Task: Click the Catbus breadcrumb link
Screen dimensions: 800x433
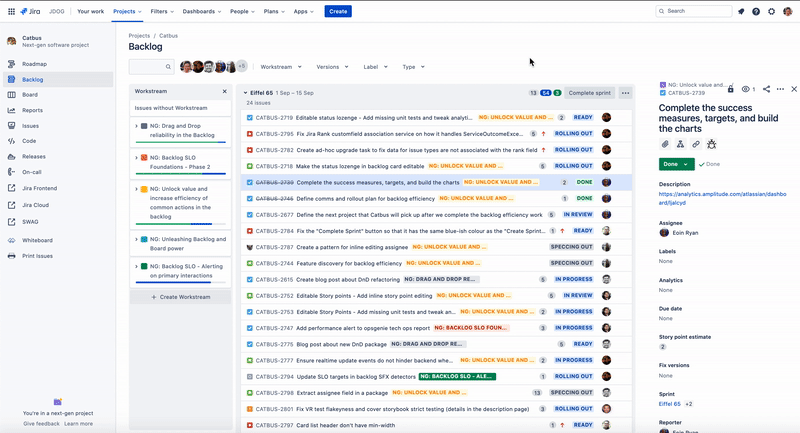Action: (168, 36)
